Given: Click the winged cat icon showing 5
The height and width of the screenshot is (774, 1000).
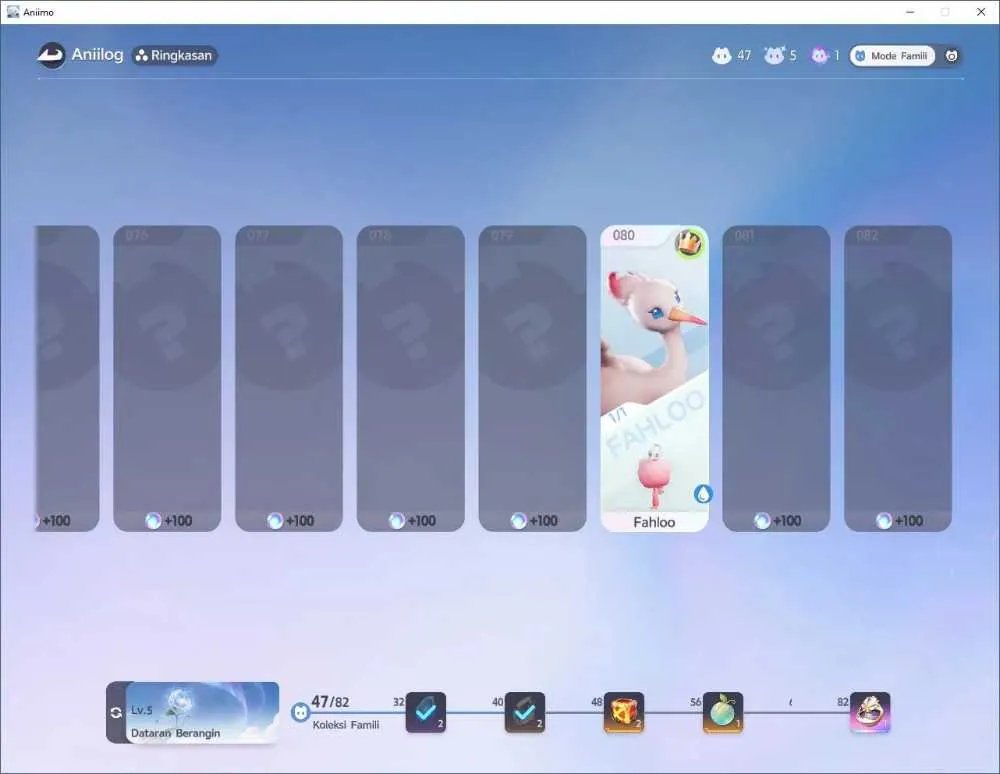Looking at the screenshot, I should pyautogui.click(x=774, y=55).
